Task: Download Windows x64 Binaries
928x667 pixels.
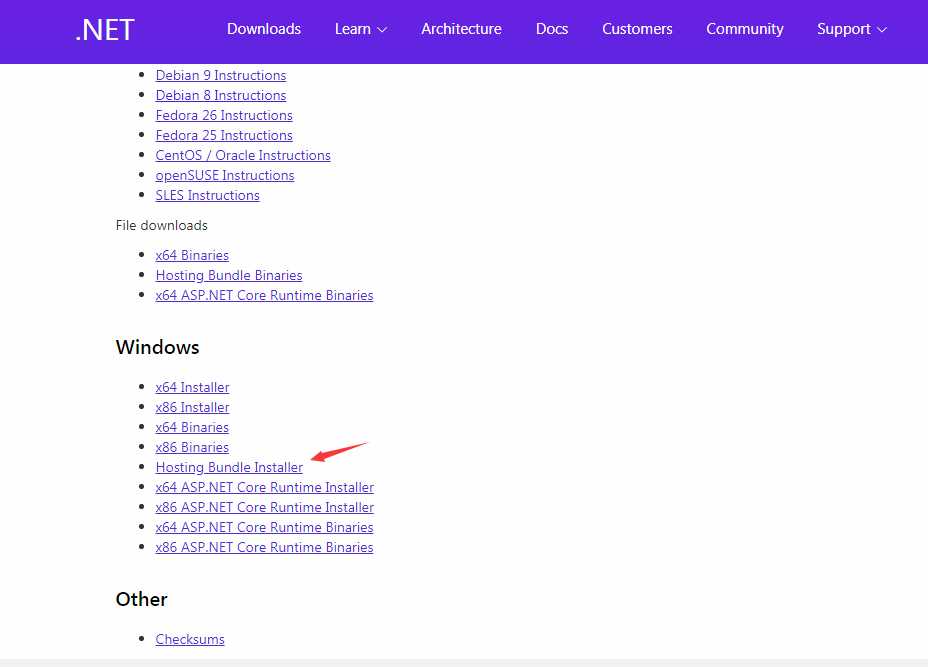Action: point(192,427)
